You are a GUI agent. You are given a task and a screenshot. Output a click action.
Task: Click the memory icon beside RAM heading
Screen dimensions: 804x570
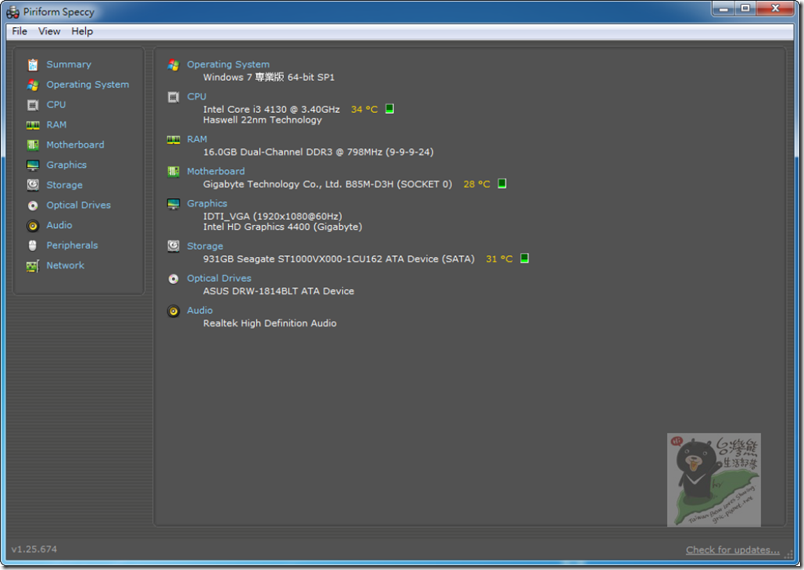pyautogui.click(x=173, y=139)
